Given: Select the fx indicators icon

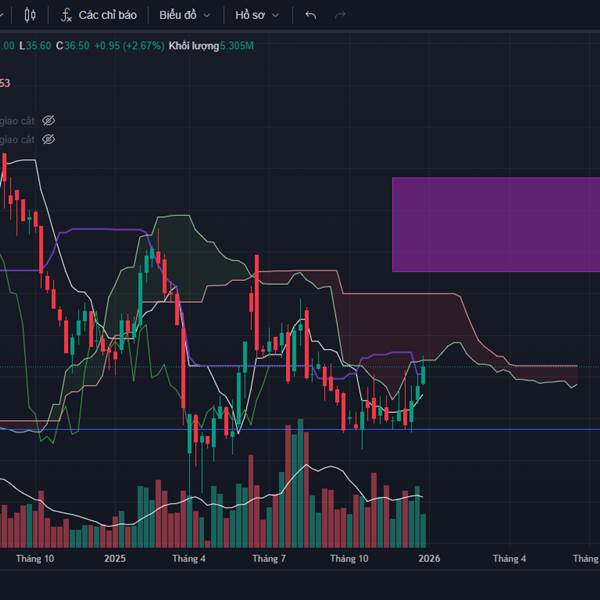Looking at the screenshot, I should [x=66, y=15].
